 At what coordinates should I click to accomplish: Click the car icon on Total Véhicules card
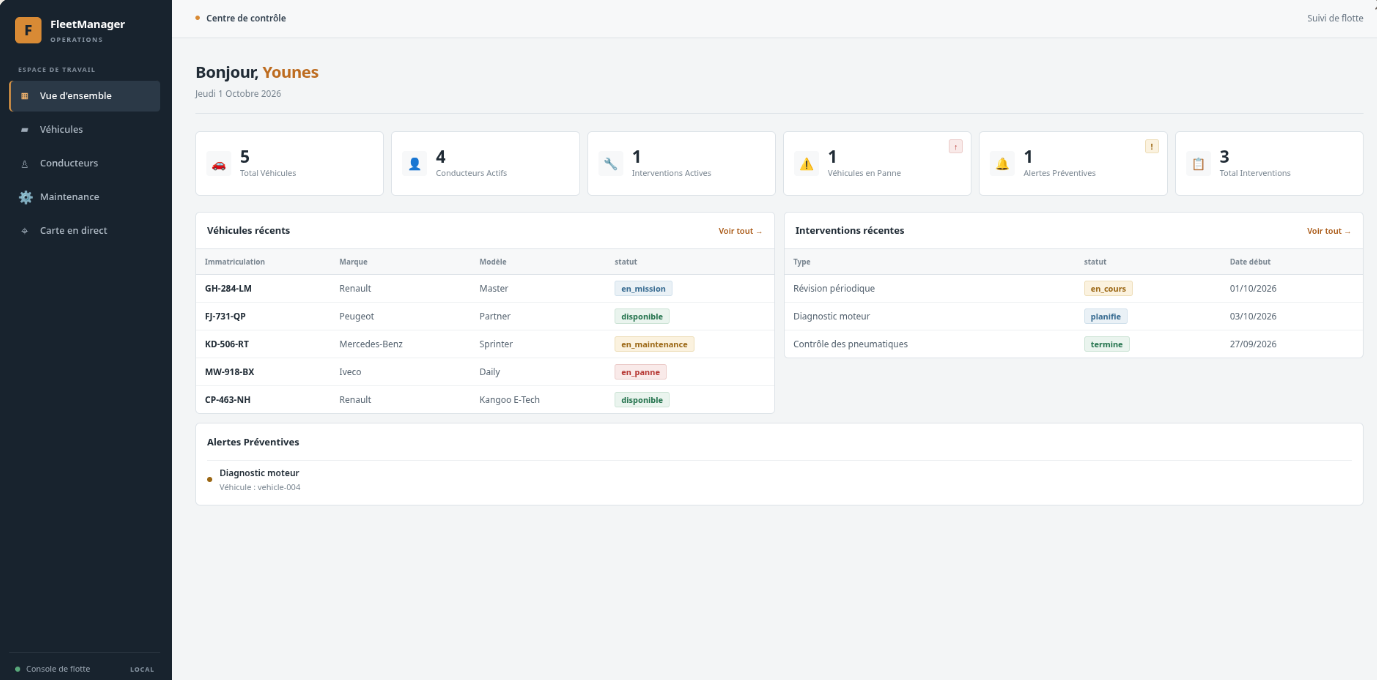point(219,164)
